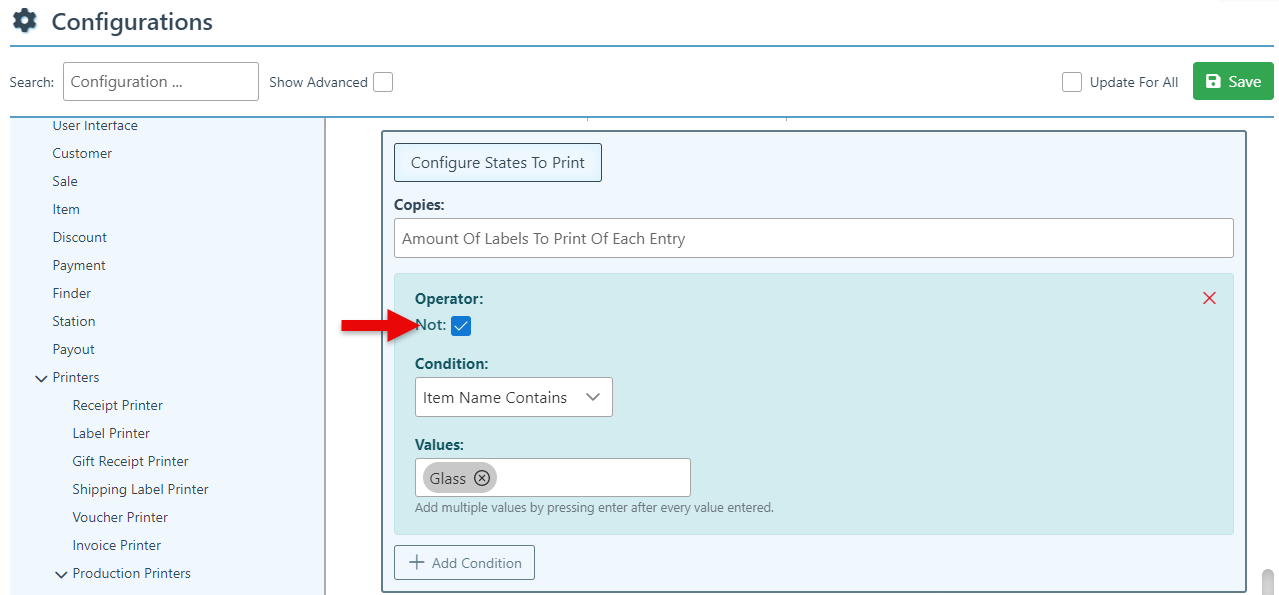The image size is (1279, 595).
Task: Uncheck the Not operator checkbox
Action: point(461,326)
